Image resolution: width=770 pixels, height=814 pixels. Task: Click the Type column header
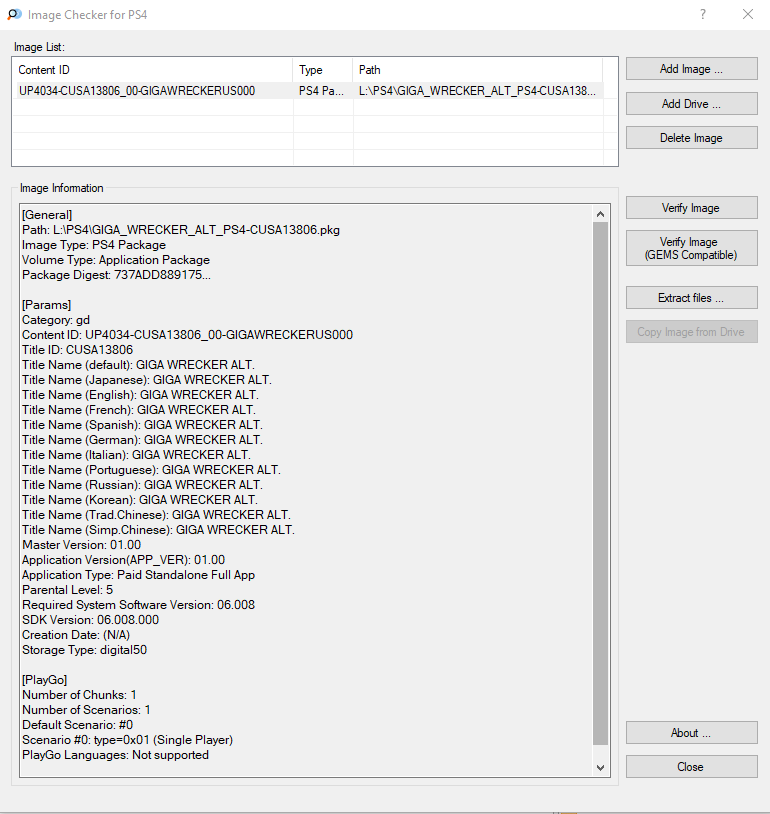(322, 70)
